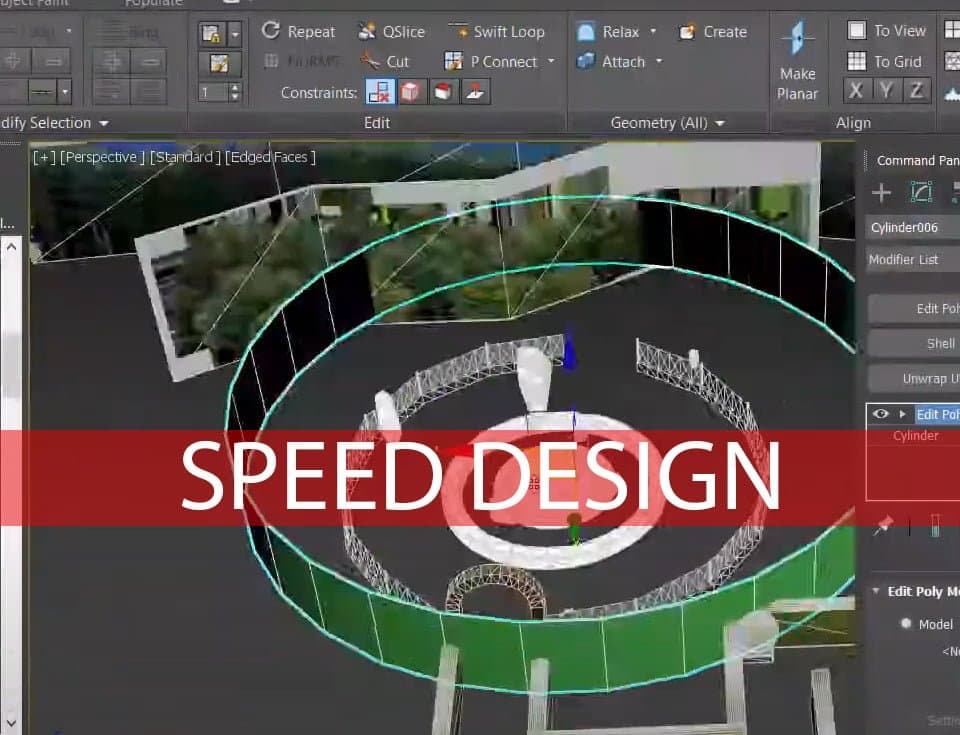Screen dimensions: 960x735
Task: Toggle Edit Poly modifier visibility eye
Action: tap(880, 414)
